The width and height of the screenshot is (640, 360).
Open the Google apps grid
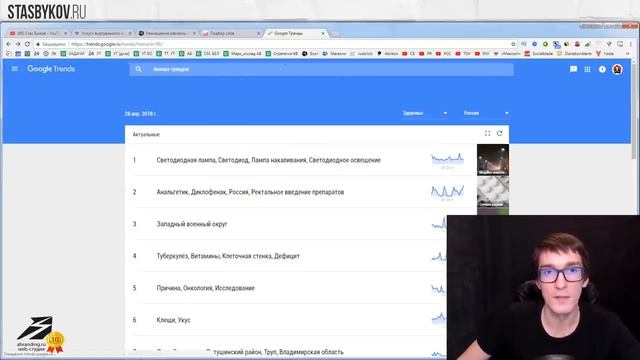click(x=587, y=69)
